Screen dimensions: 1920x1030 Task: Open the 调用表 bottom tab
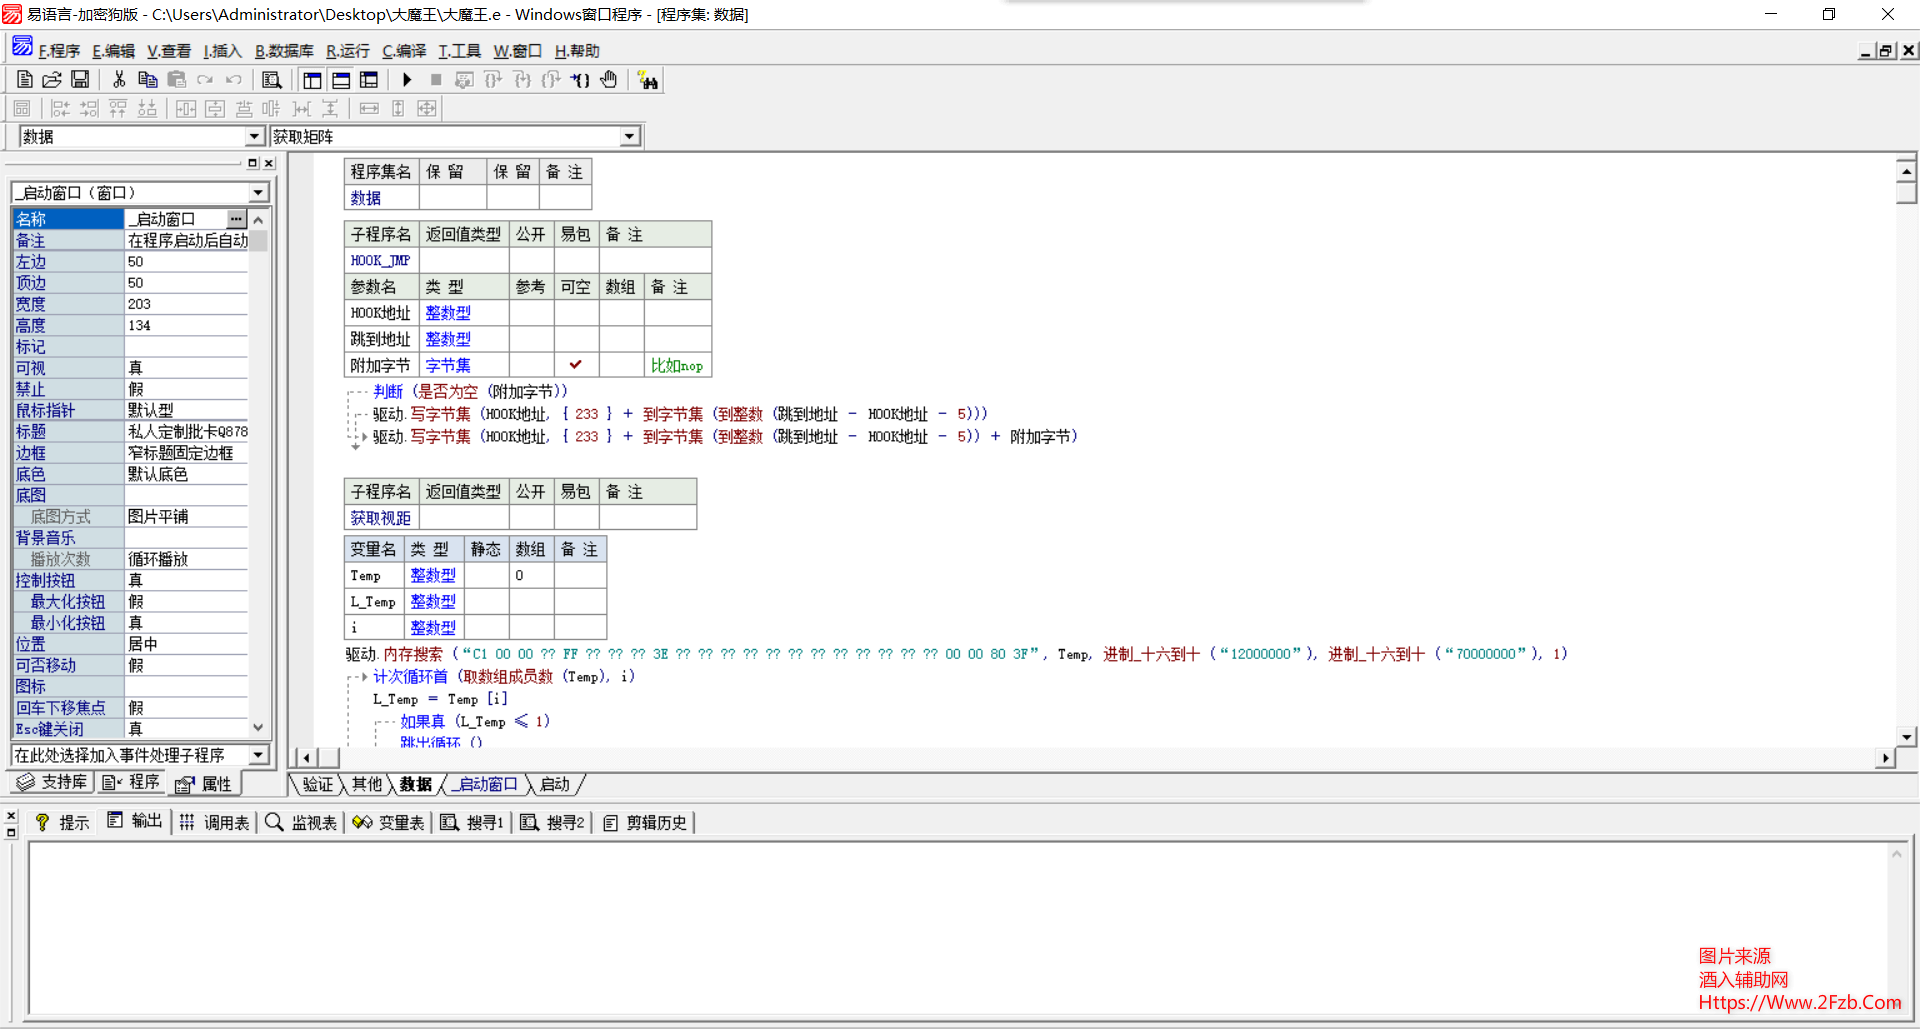pyautogui.click(x=214, y=822)
